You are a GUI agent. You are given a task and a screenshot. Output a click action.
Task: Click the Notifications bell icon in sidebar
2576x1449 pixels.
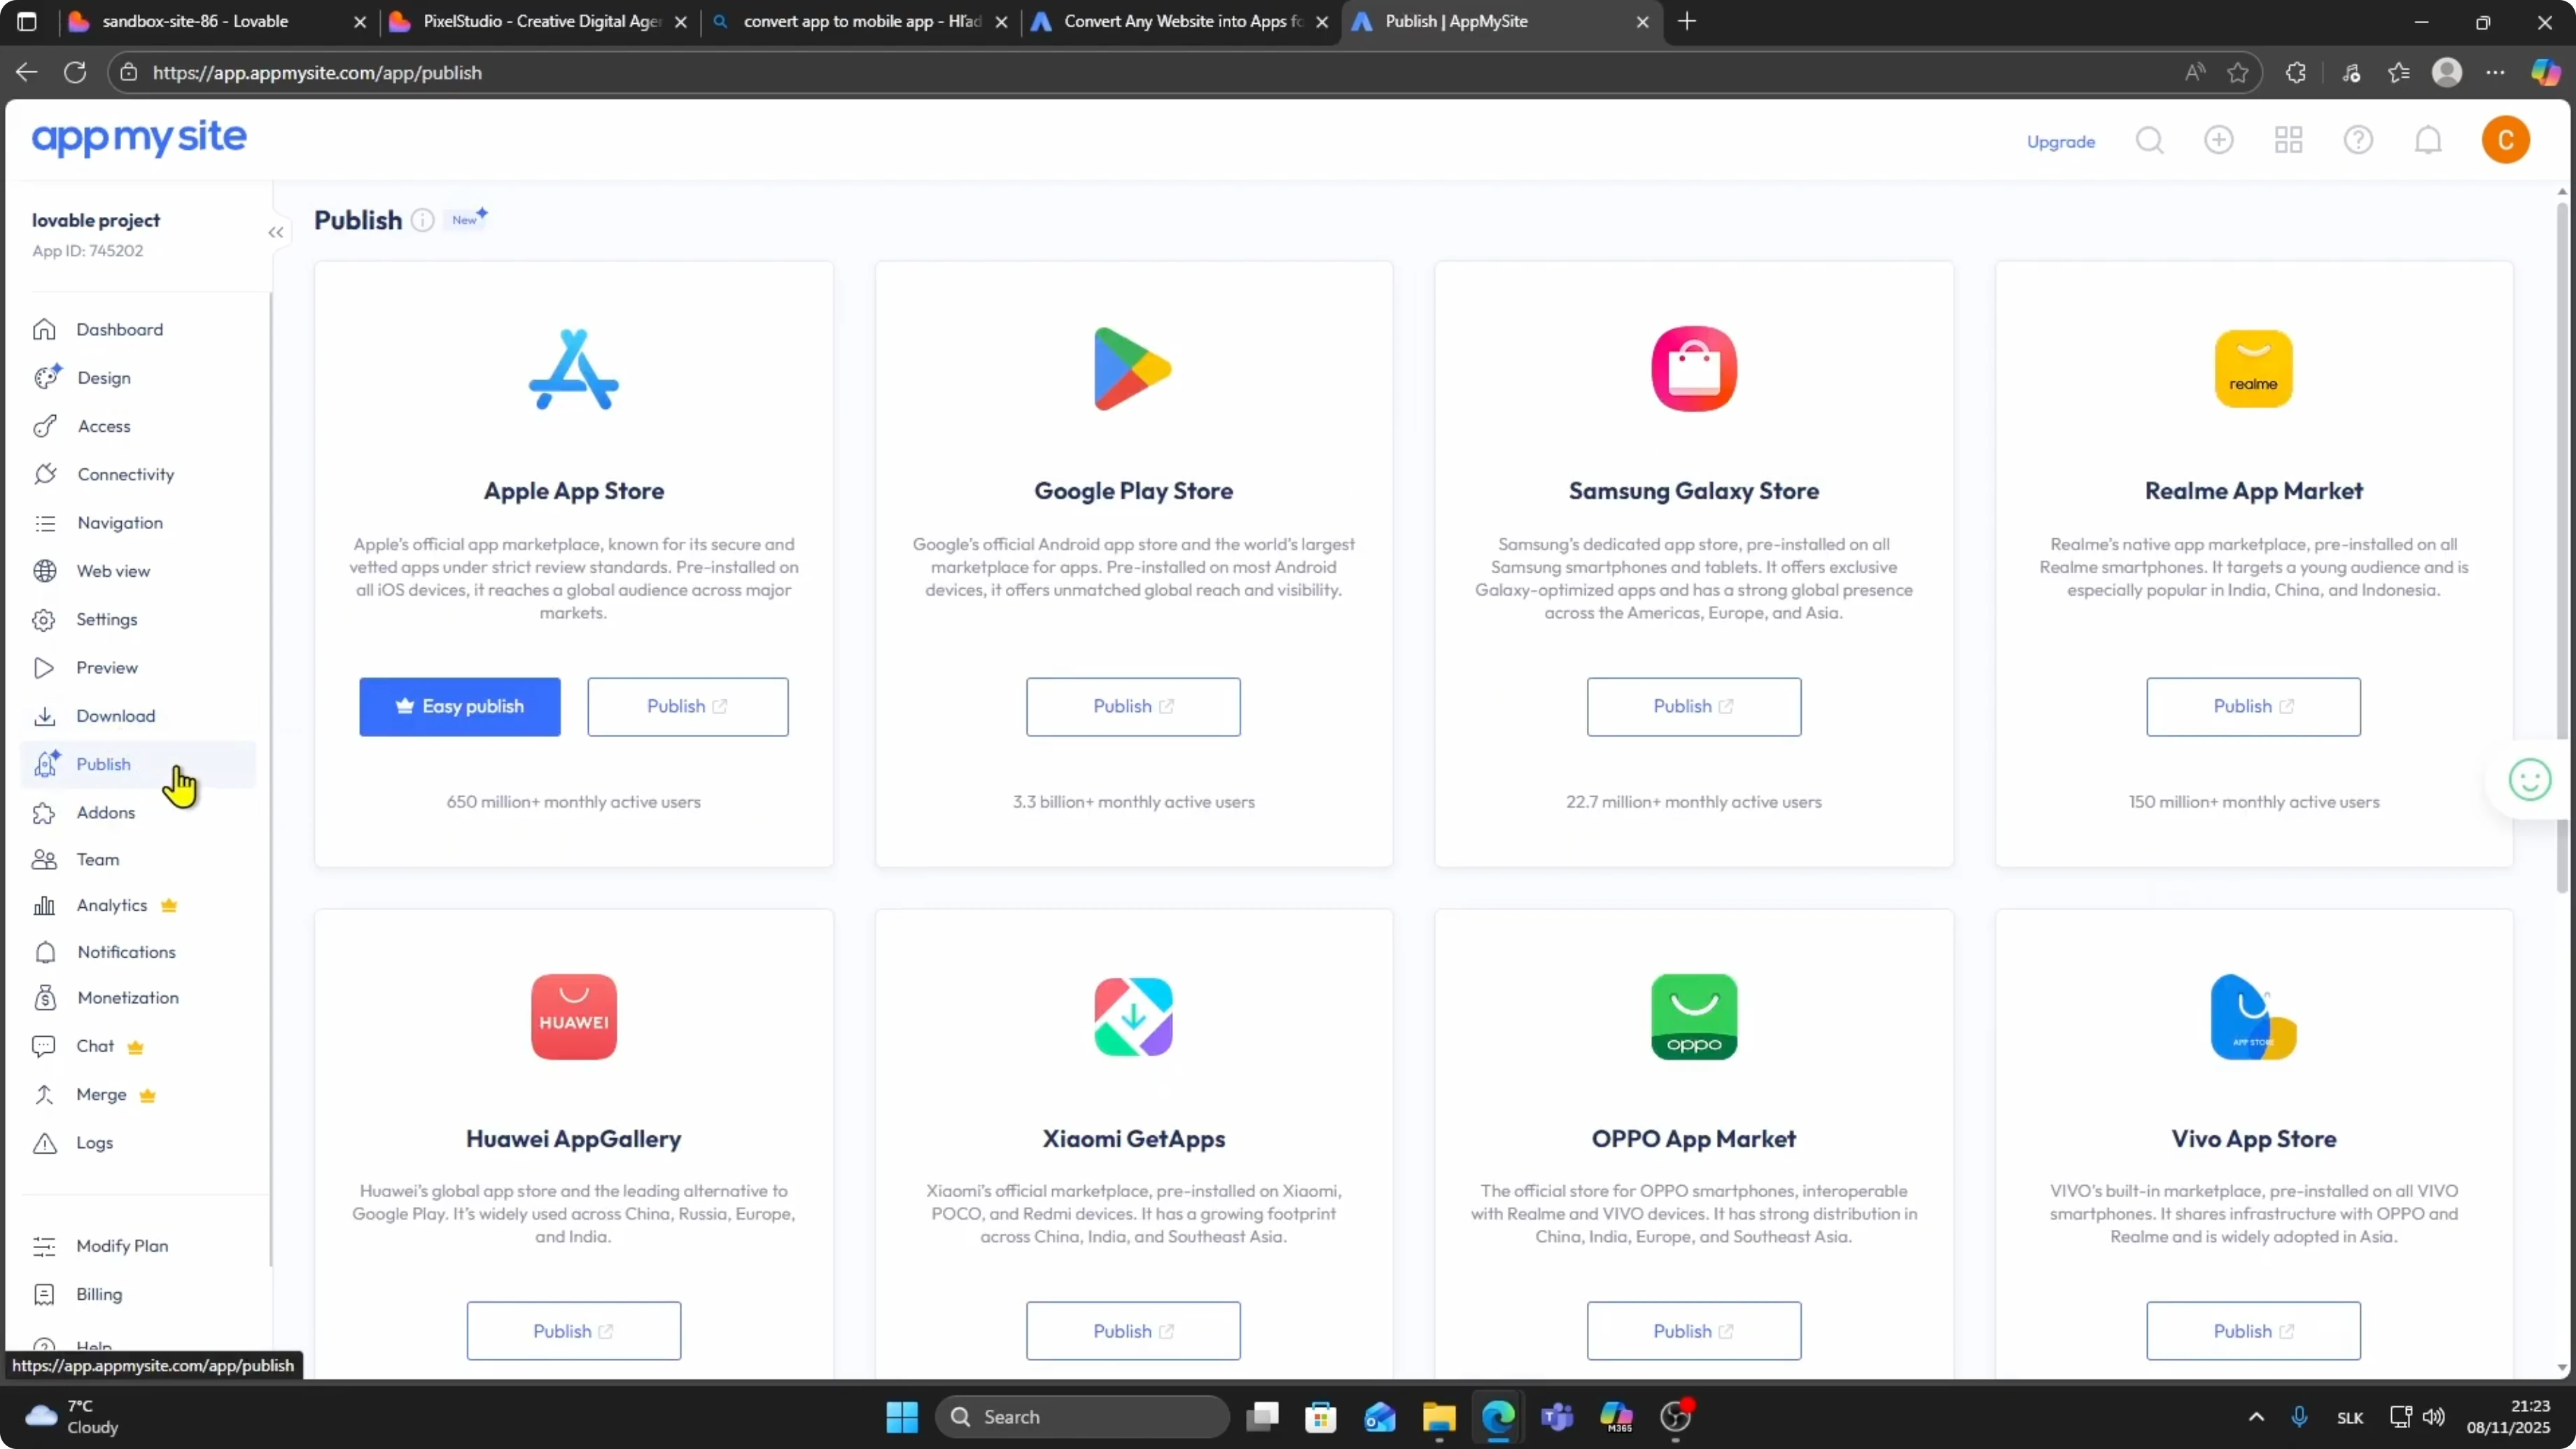(44, 952)
